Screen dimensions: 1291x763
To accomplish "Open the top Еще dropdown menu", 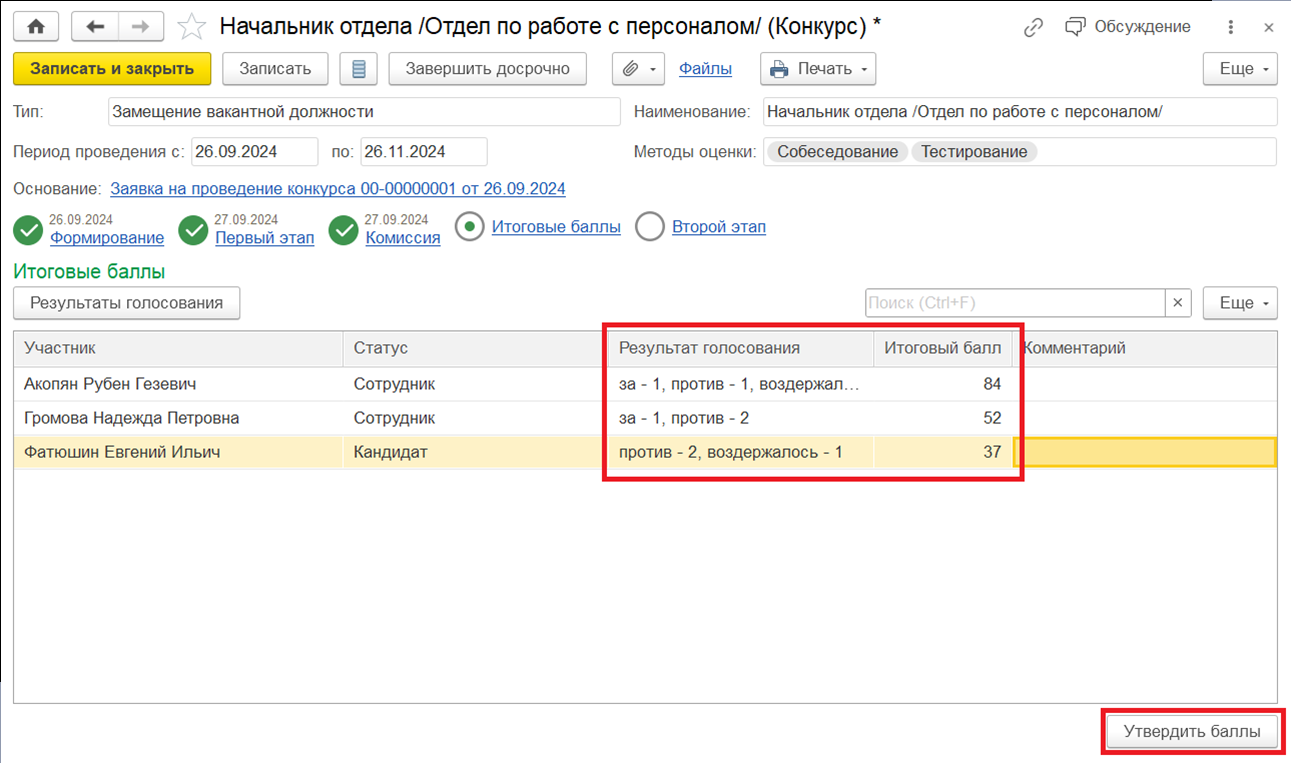I will coord(1240,69).
